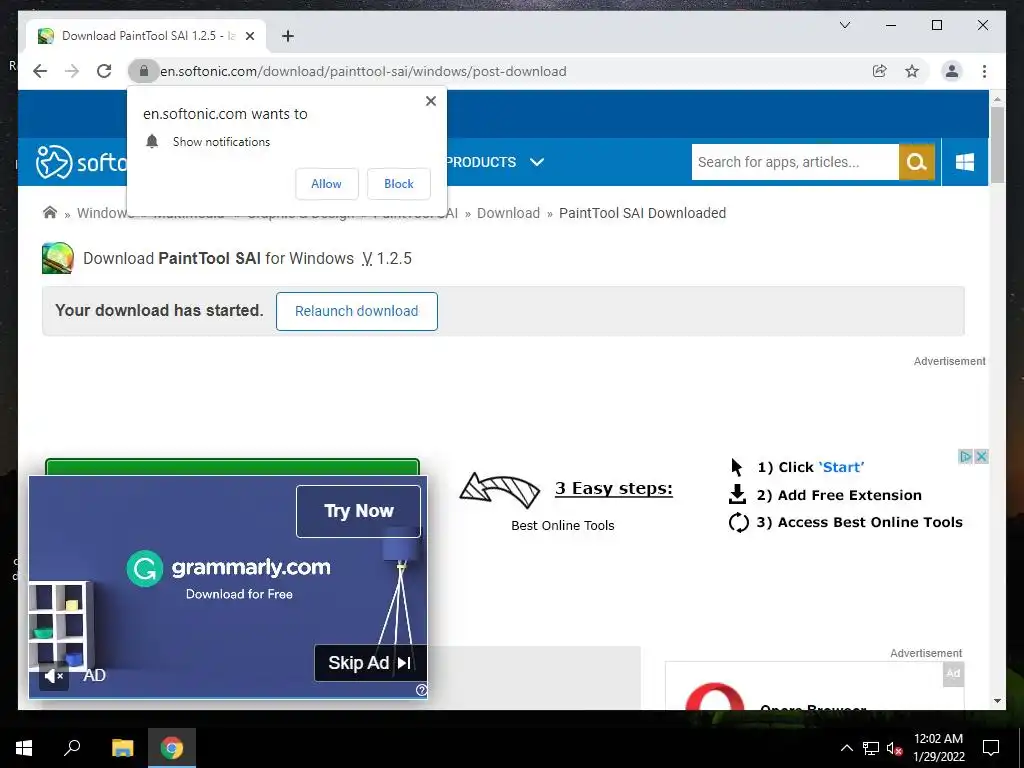Close the 3 Easy steps advertisement
The width and height of the screenshot is (1024, 768).
click(x=981, y=456)
